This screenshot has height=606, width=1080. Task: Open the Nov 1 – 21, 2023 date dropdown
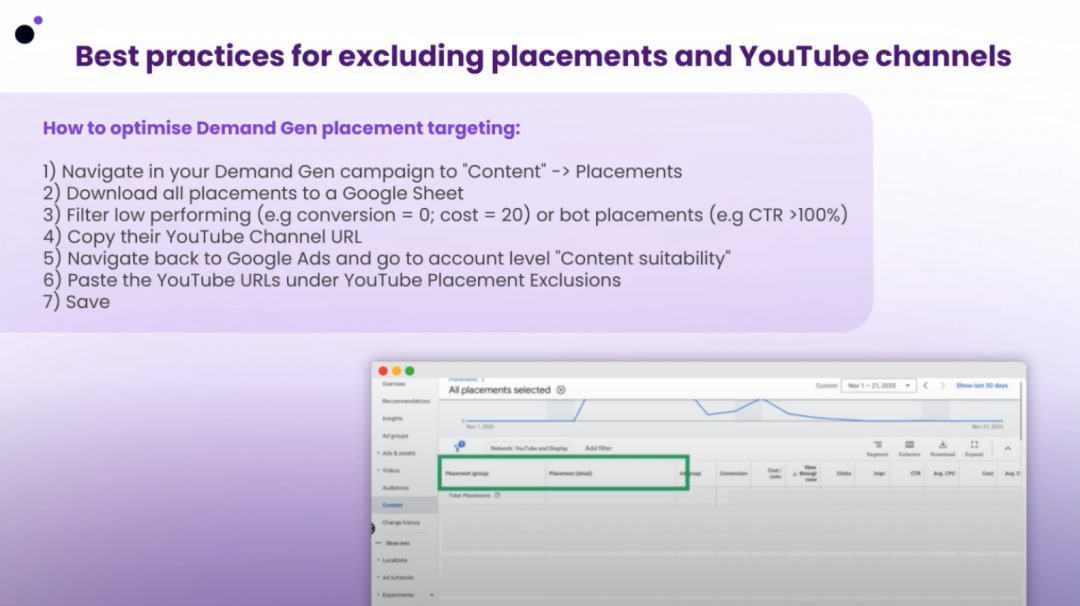point(878,386)
